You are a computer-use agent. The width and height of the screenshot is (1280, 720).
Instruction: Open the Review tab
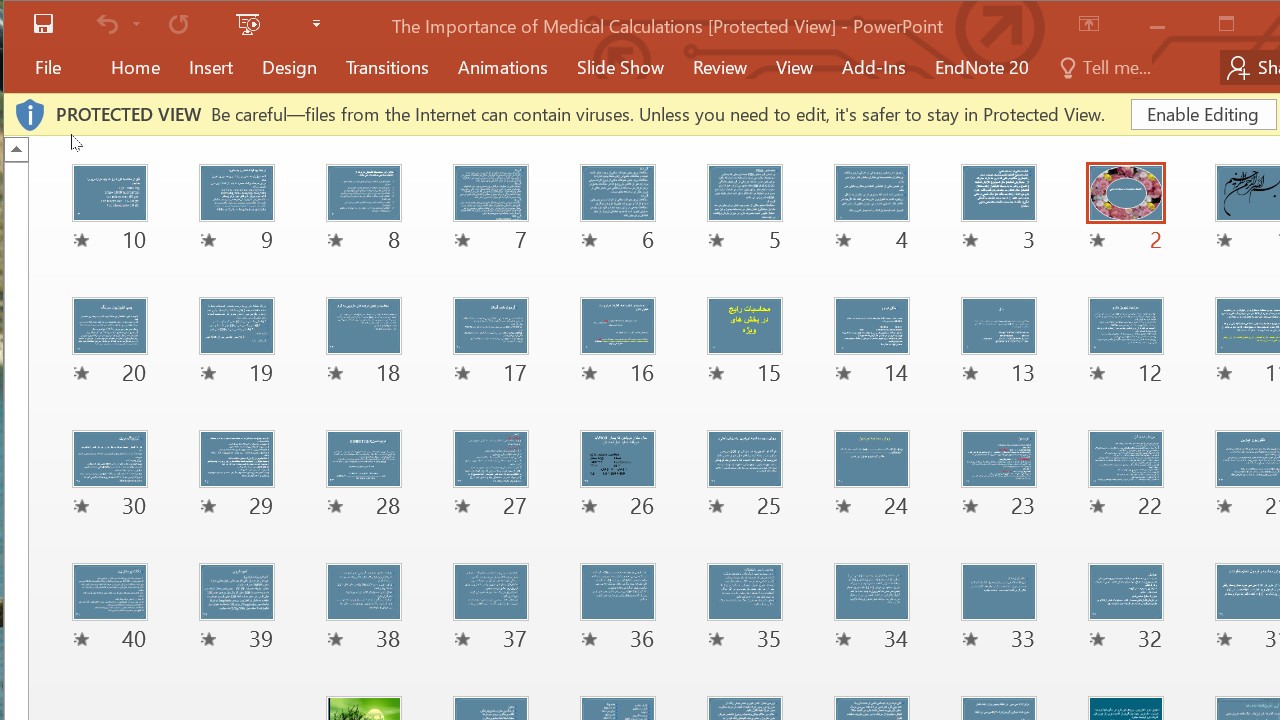[720, 68]
